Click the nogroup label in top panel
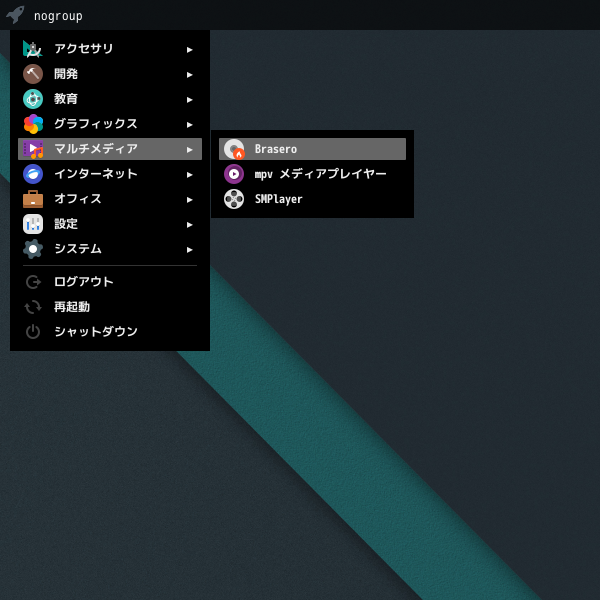The image size is (600, 600). (x=58, y=16)
